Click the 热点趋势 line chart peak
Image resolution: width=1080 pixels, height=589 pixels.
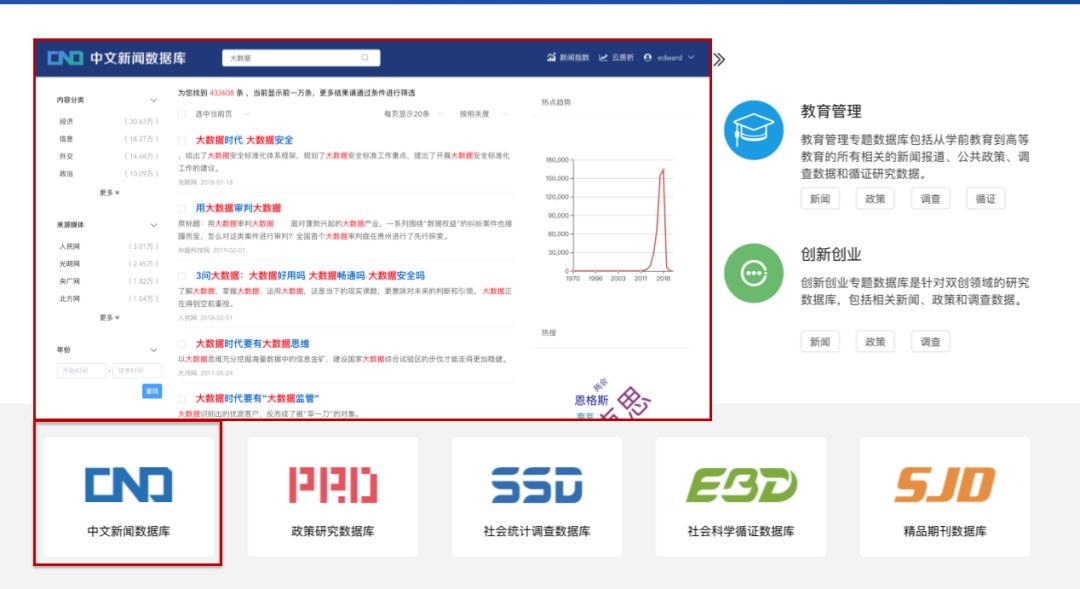[663, 169]
